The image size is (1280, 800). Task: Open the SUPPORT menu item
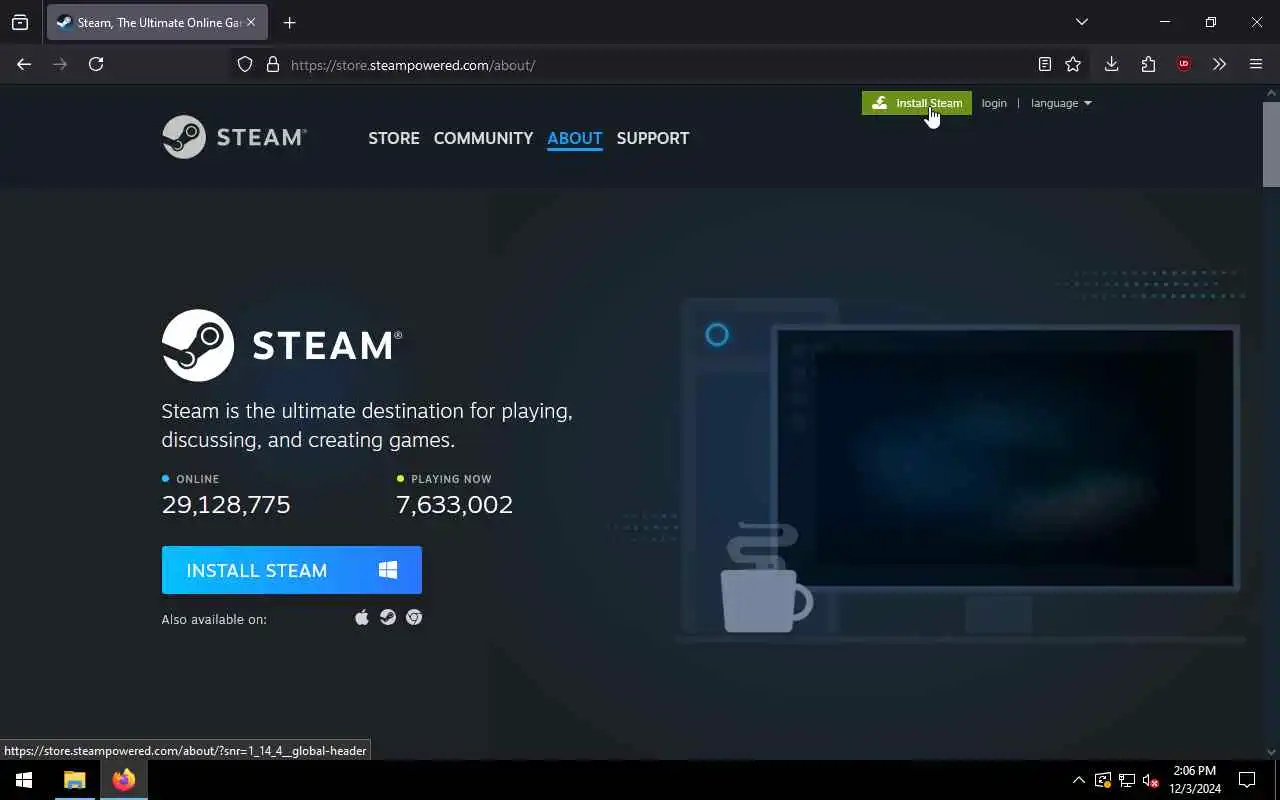653,138
